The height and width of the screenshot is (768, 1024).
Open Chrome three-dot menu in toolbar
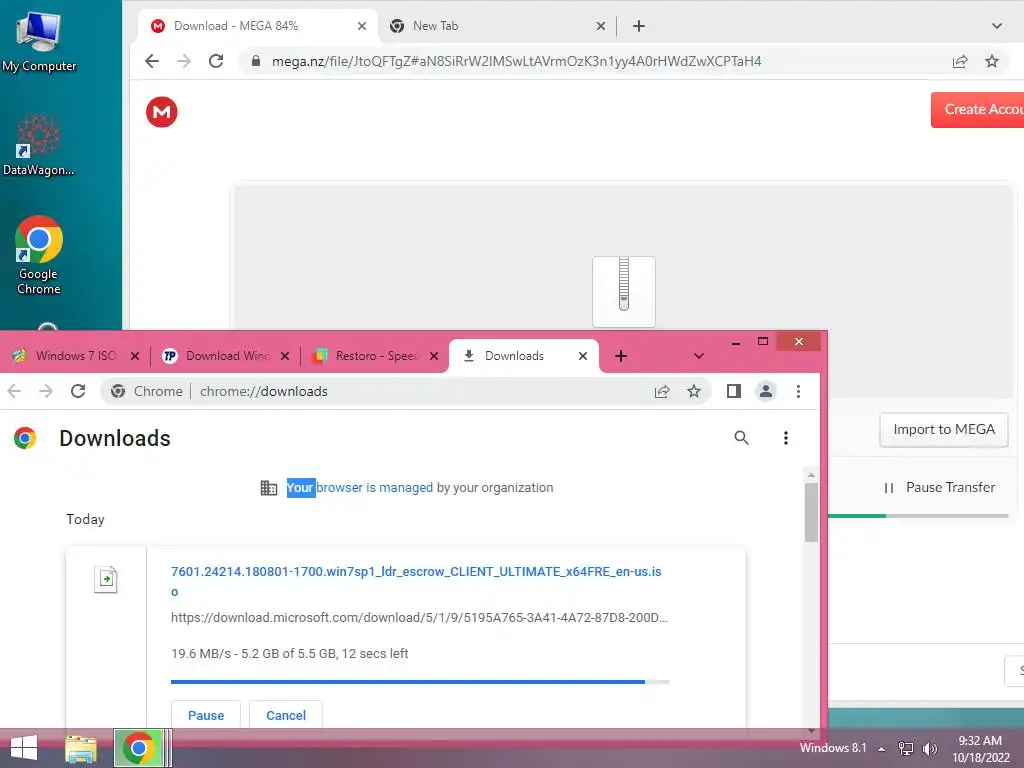(x=798, y=391)
